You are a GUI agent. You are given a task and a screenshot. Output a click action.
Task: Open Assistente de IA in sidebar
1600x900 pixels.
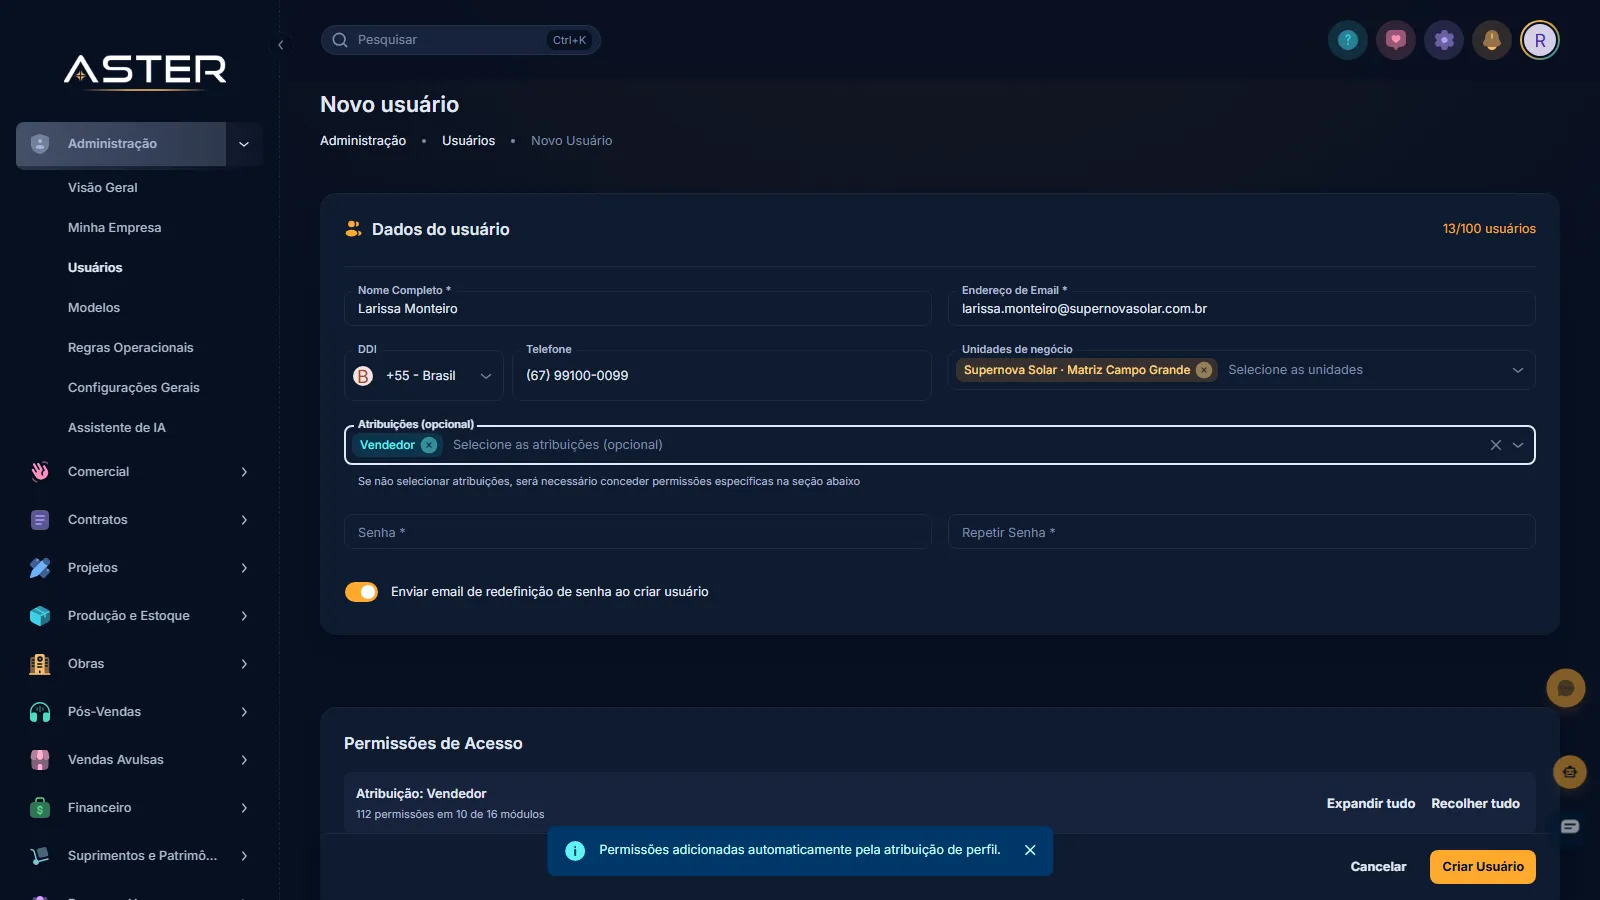[x=117, y=428]
